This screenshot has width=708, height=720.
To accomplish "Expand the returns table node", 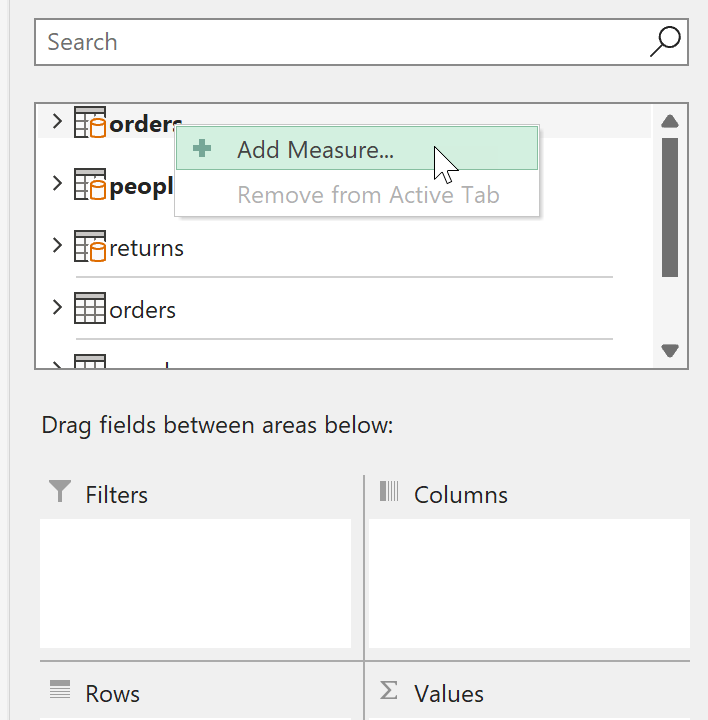I will 57,246.
